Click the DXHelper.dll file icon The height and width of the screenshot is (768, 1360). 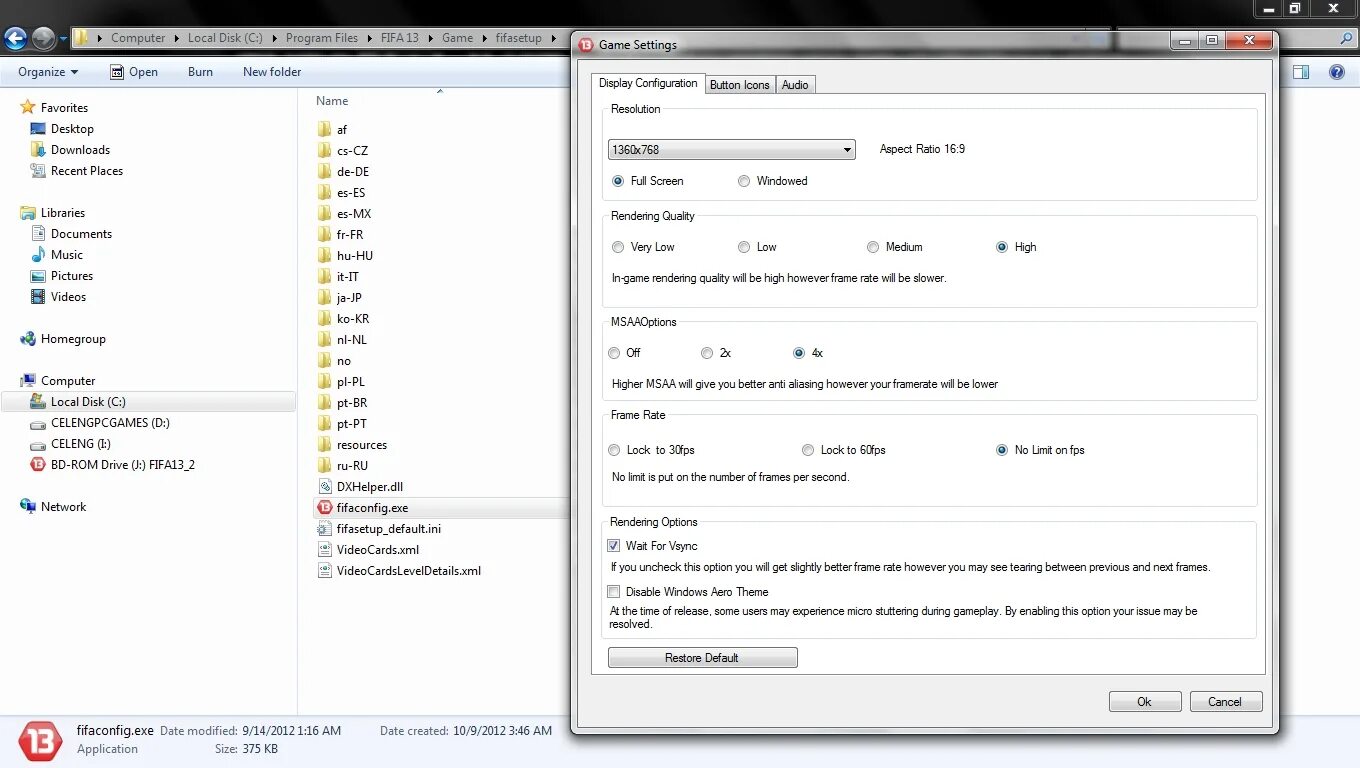pyautogui.click(x=324, y=487)
